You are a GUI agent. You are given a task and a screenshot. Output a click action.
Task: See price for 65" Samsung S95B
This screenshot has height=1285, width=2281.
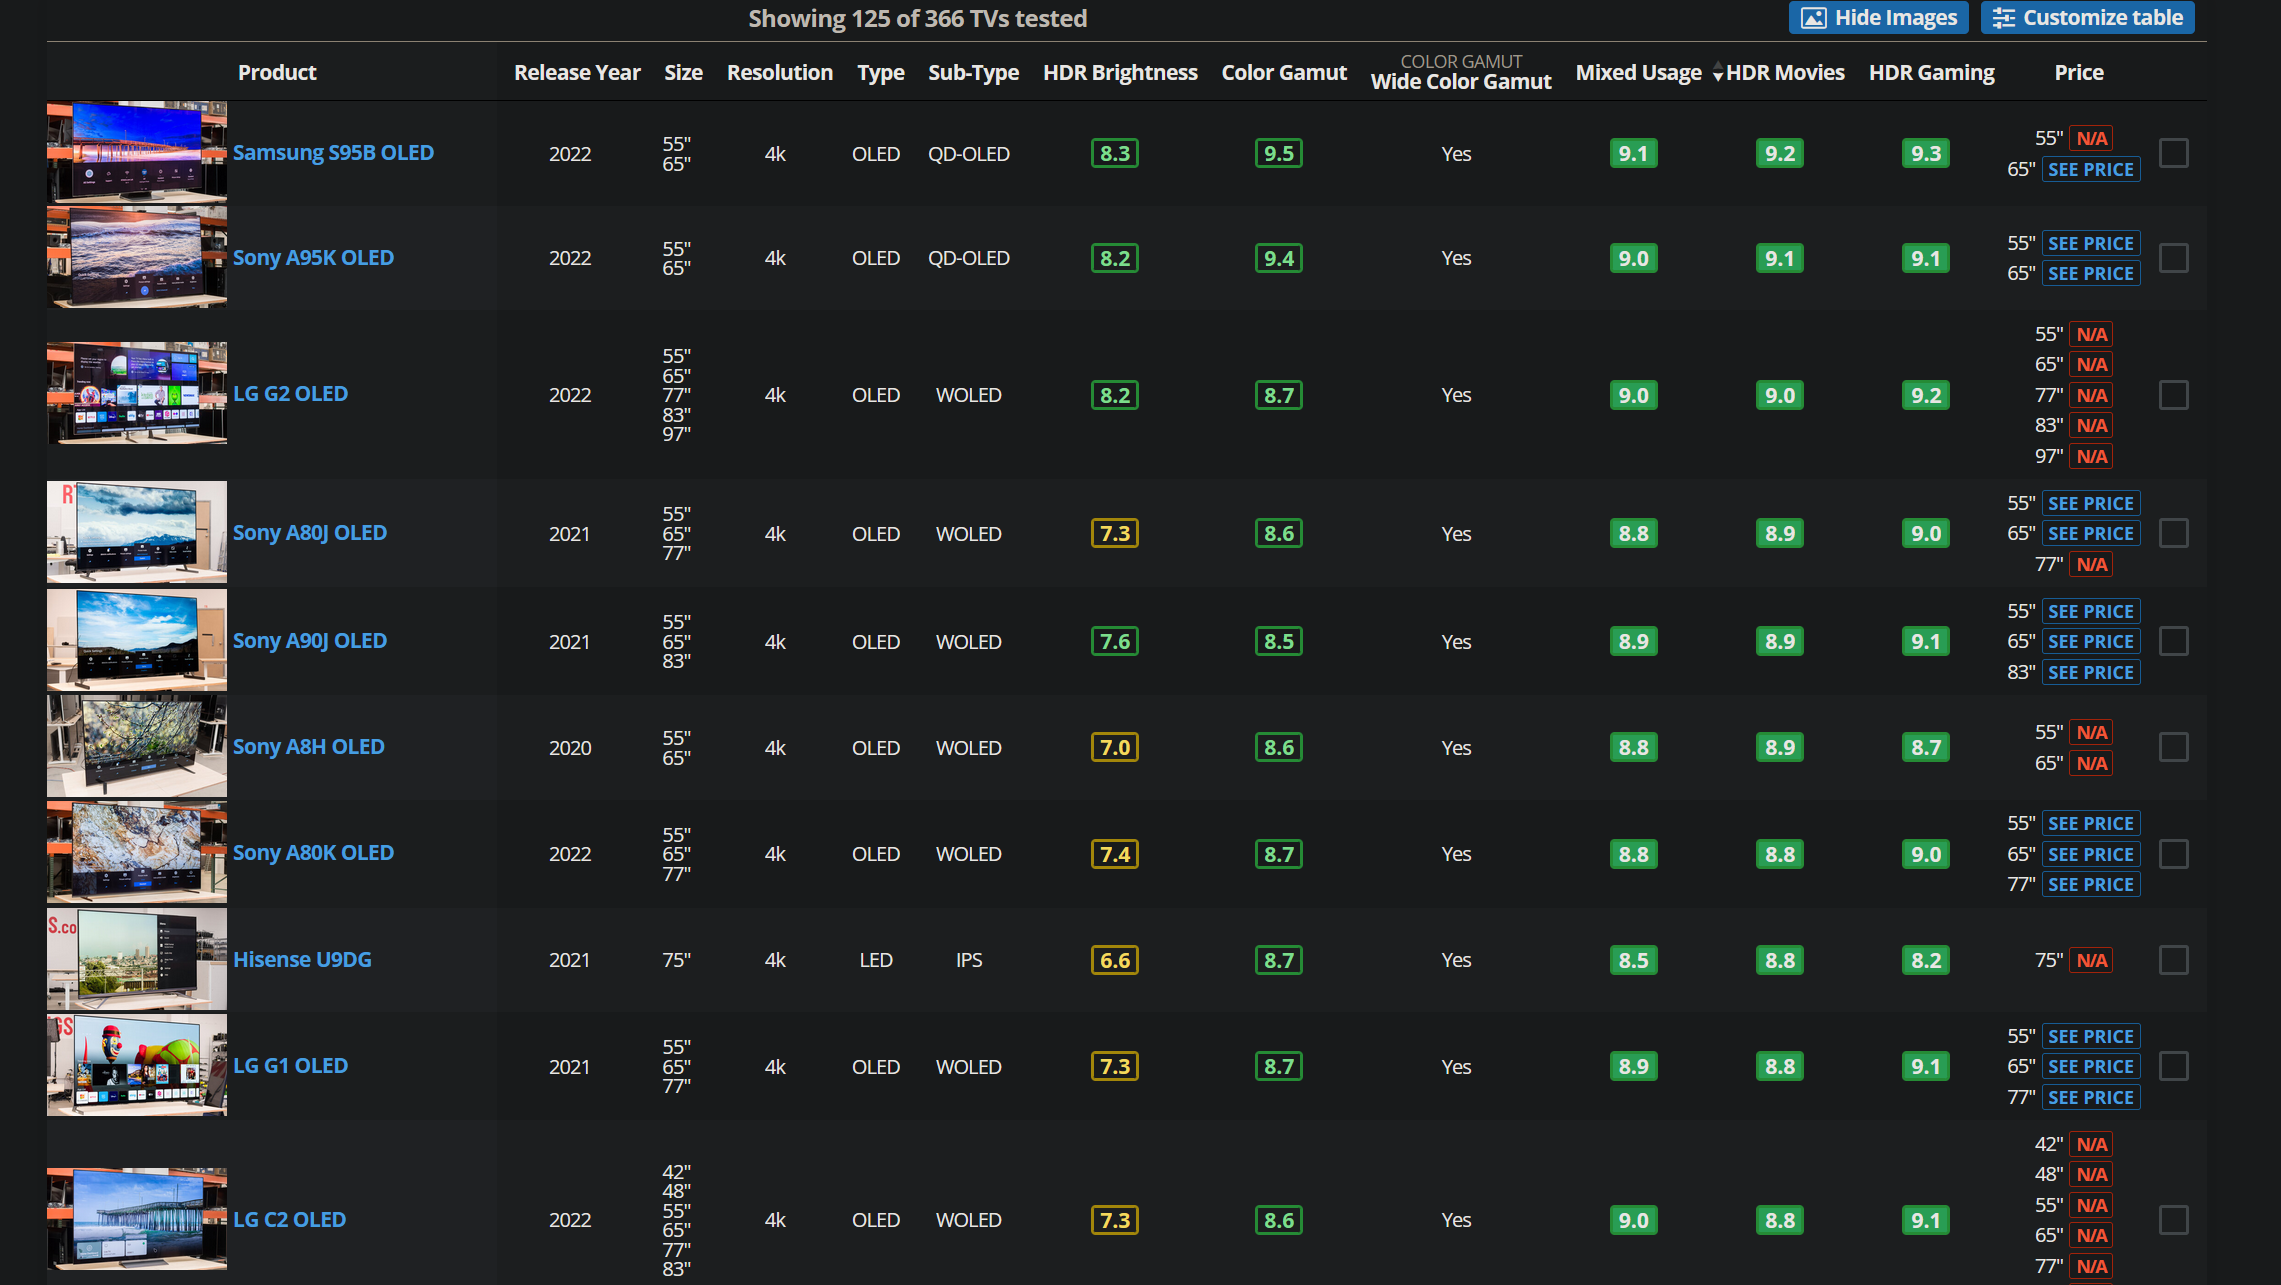point(2090,169)
